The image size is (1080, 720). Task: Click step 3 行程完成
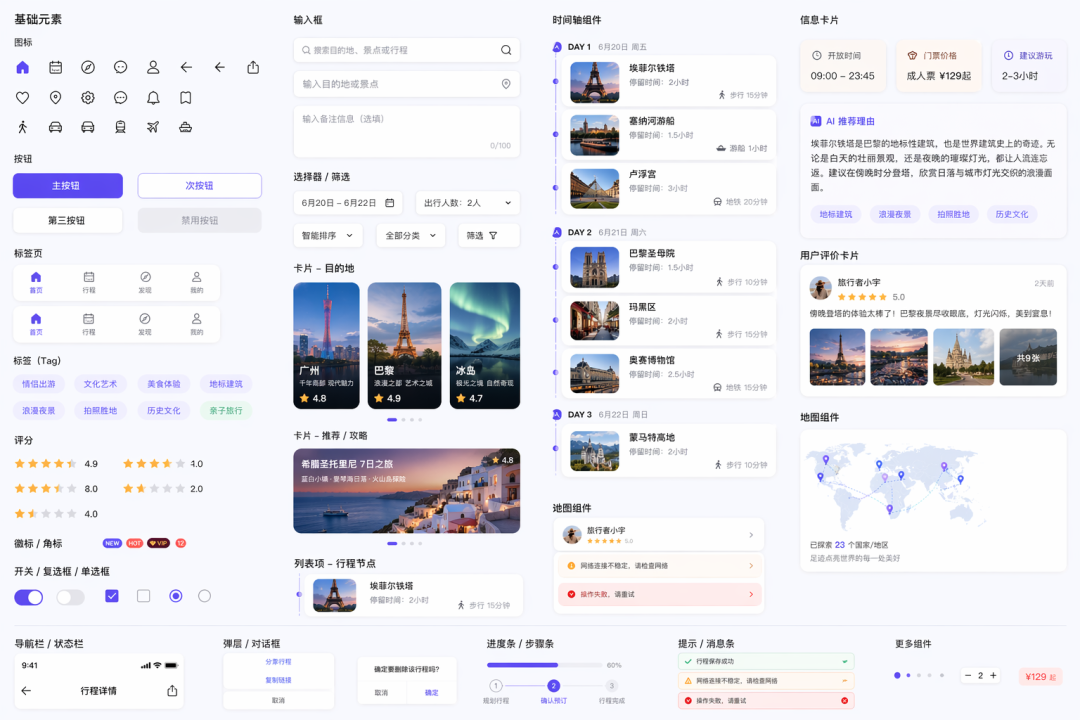click(612, 686)
